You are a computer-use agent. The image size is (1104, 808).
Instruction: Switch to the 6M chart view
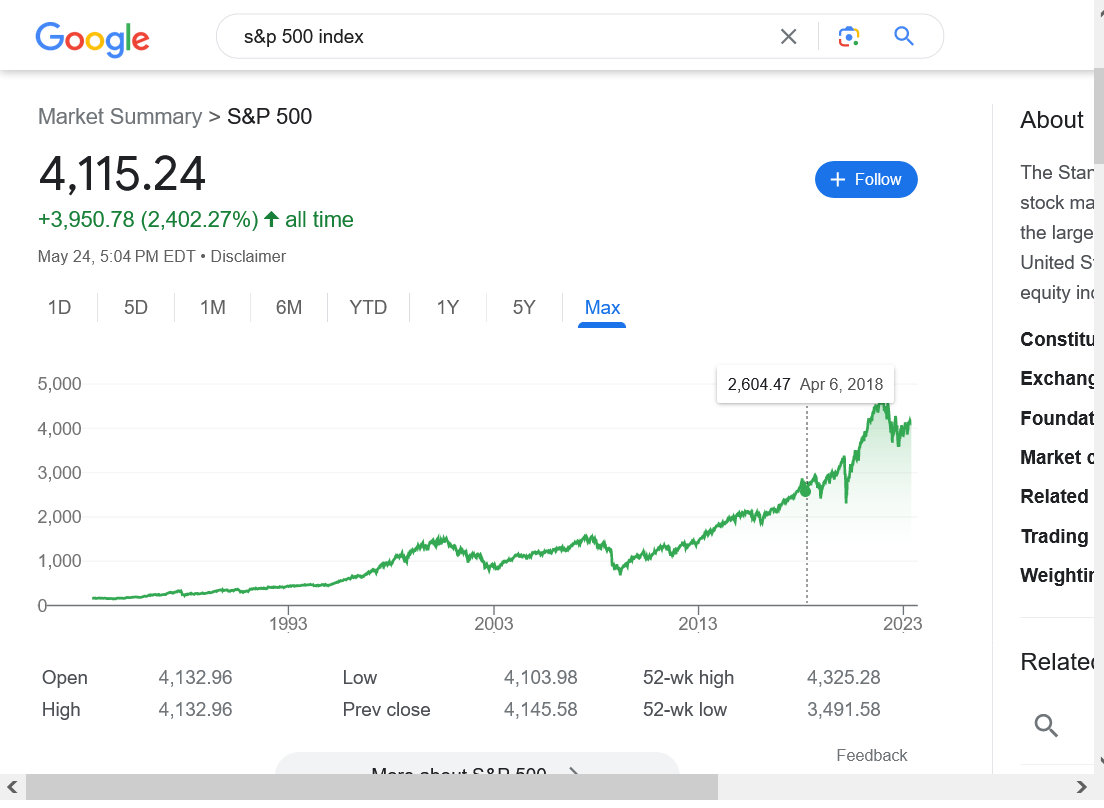click(x=289, y=307)
